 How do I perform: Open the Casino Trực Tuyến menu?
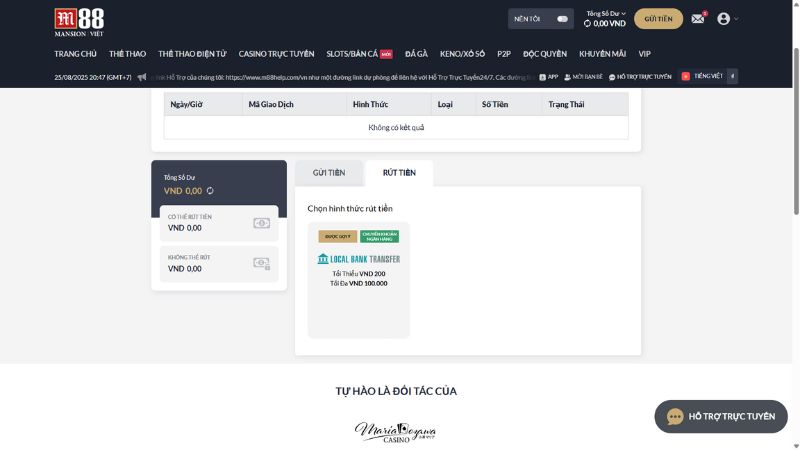pos(276,54)
